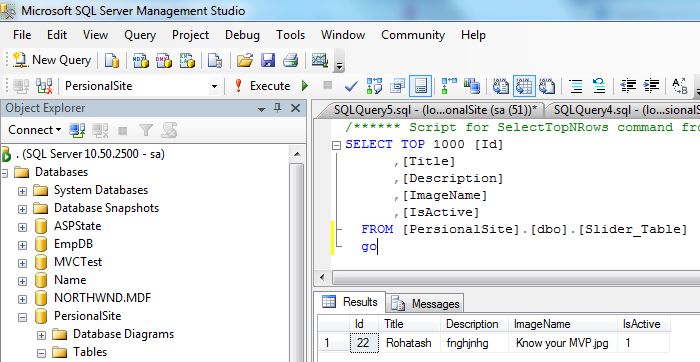Open an Analysis Services XMLA Query
Screen dimensions: 700x362
coord(187,60)
